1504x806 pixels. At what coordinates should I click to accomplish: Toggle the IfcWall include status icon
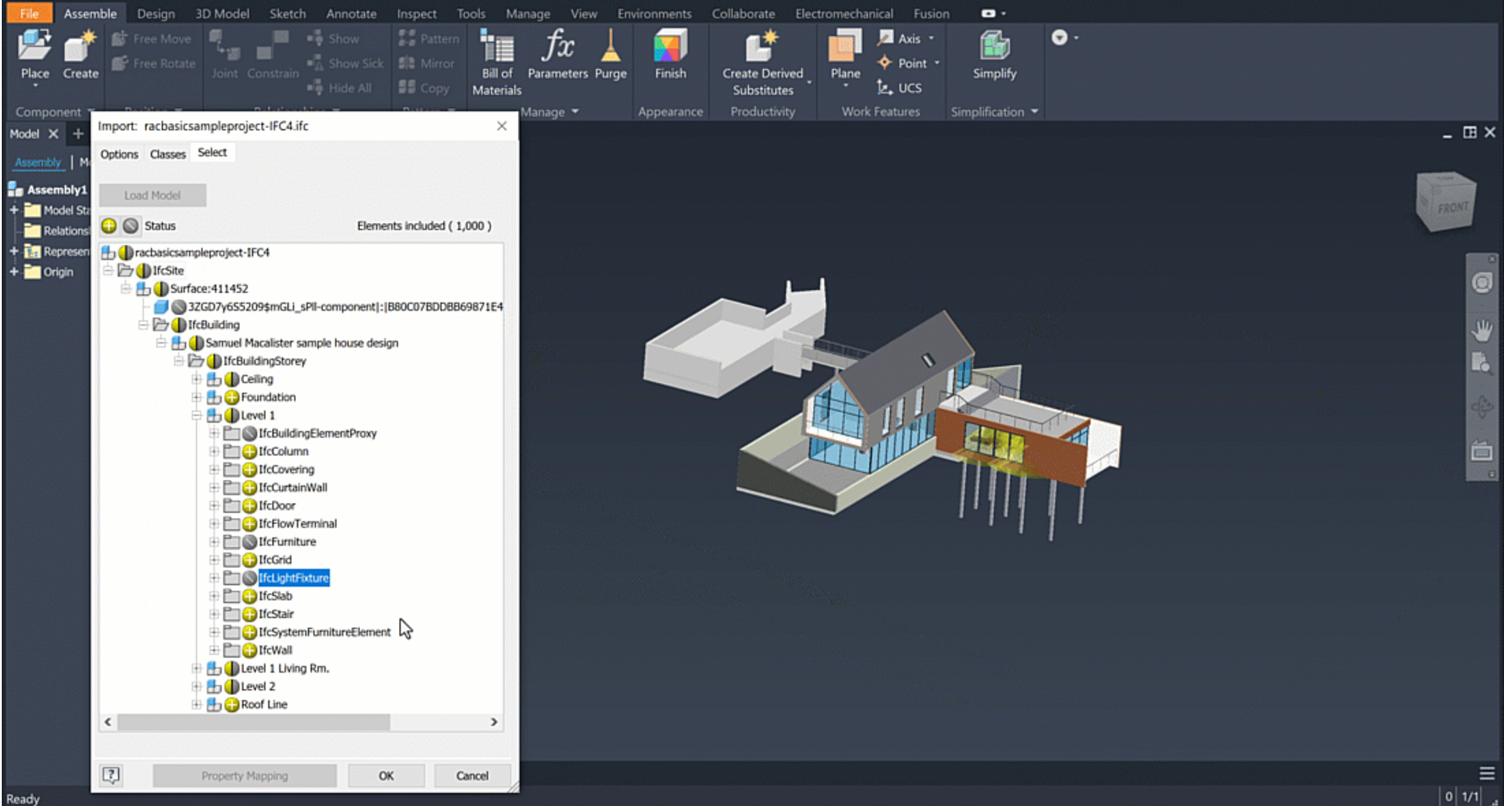[x=249, y=650]
